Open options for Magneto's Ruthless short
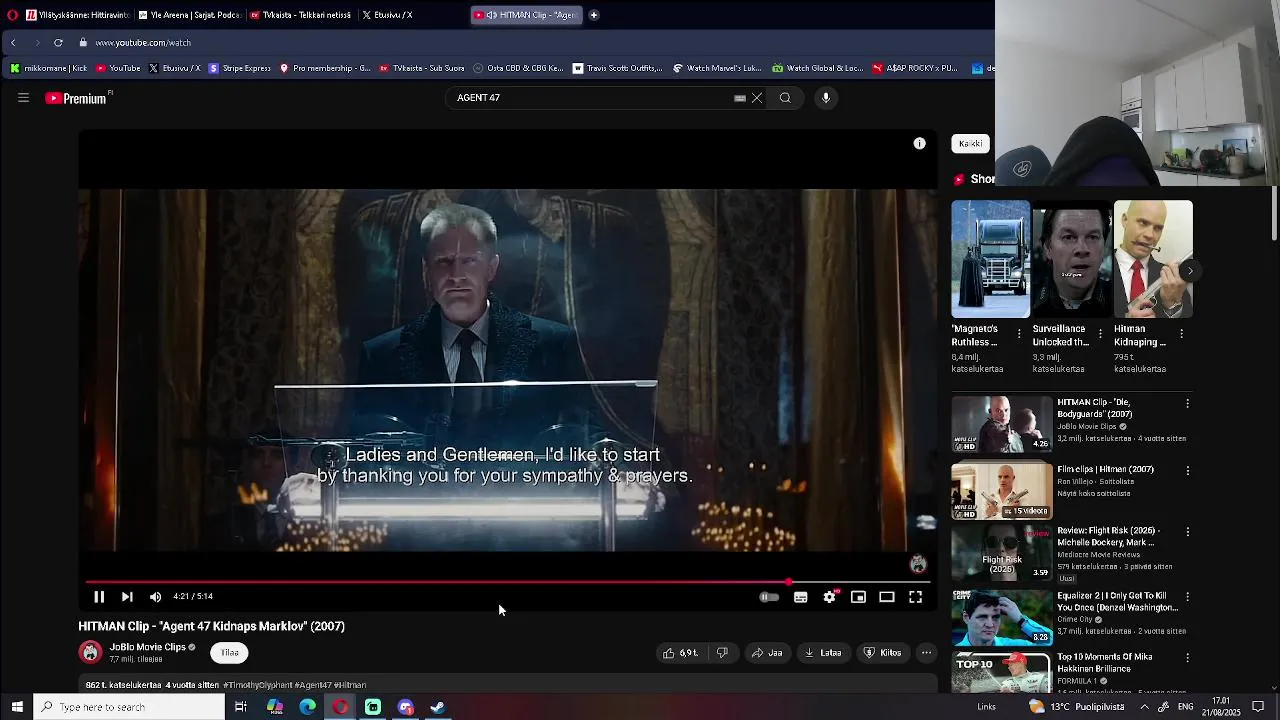 tap(1019, 334)
